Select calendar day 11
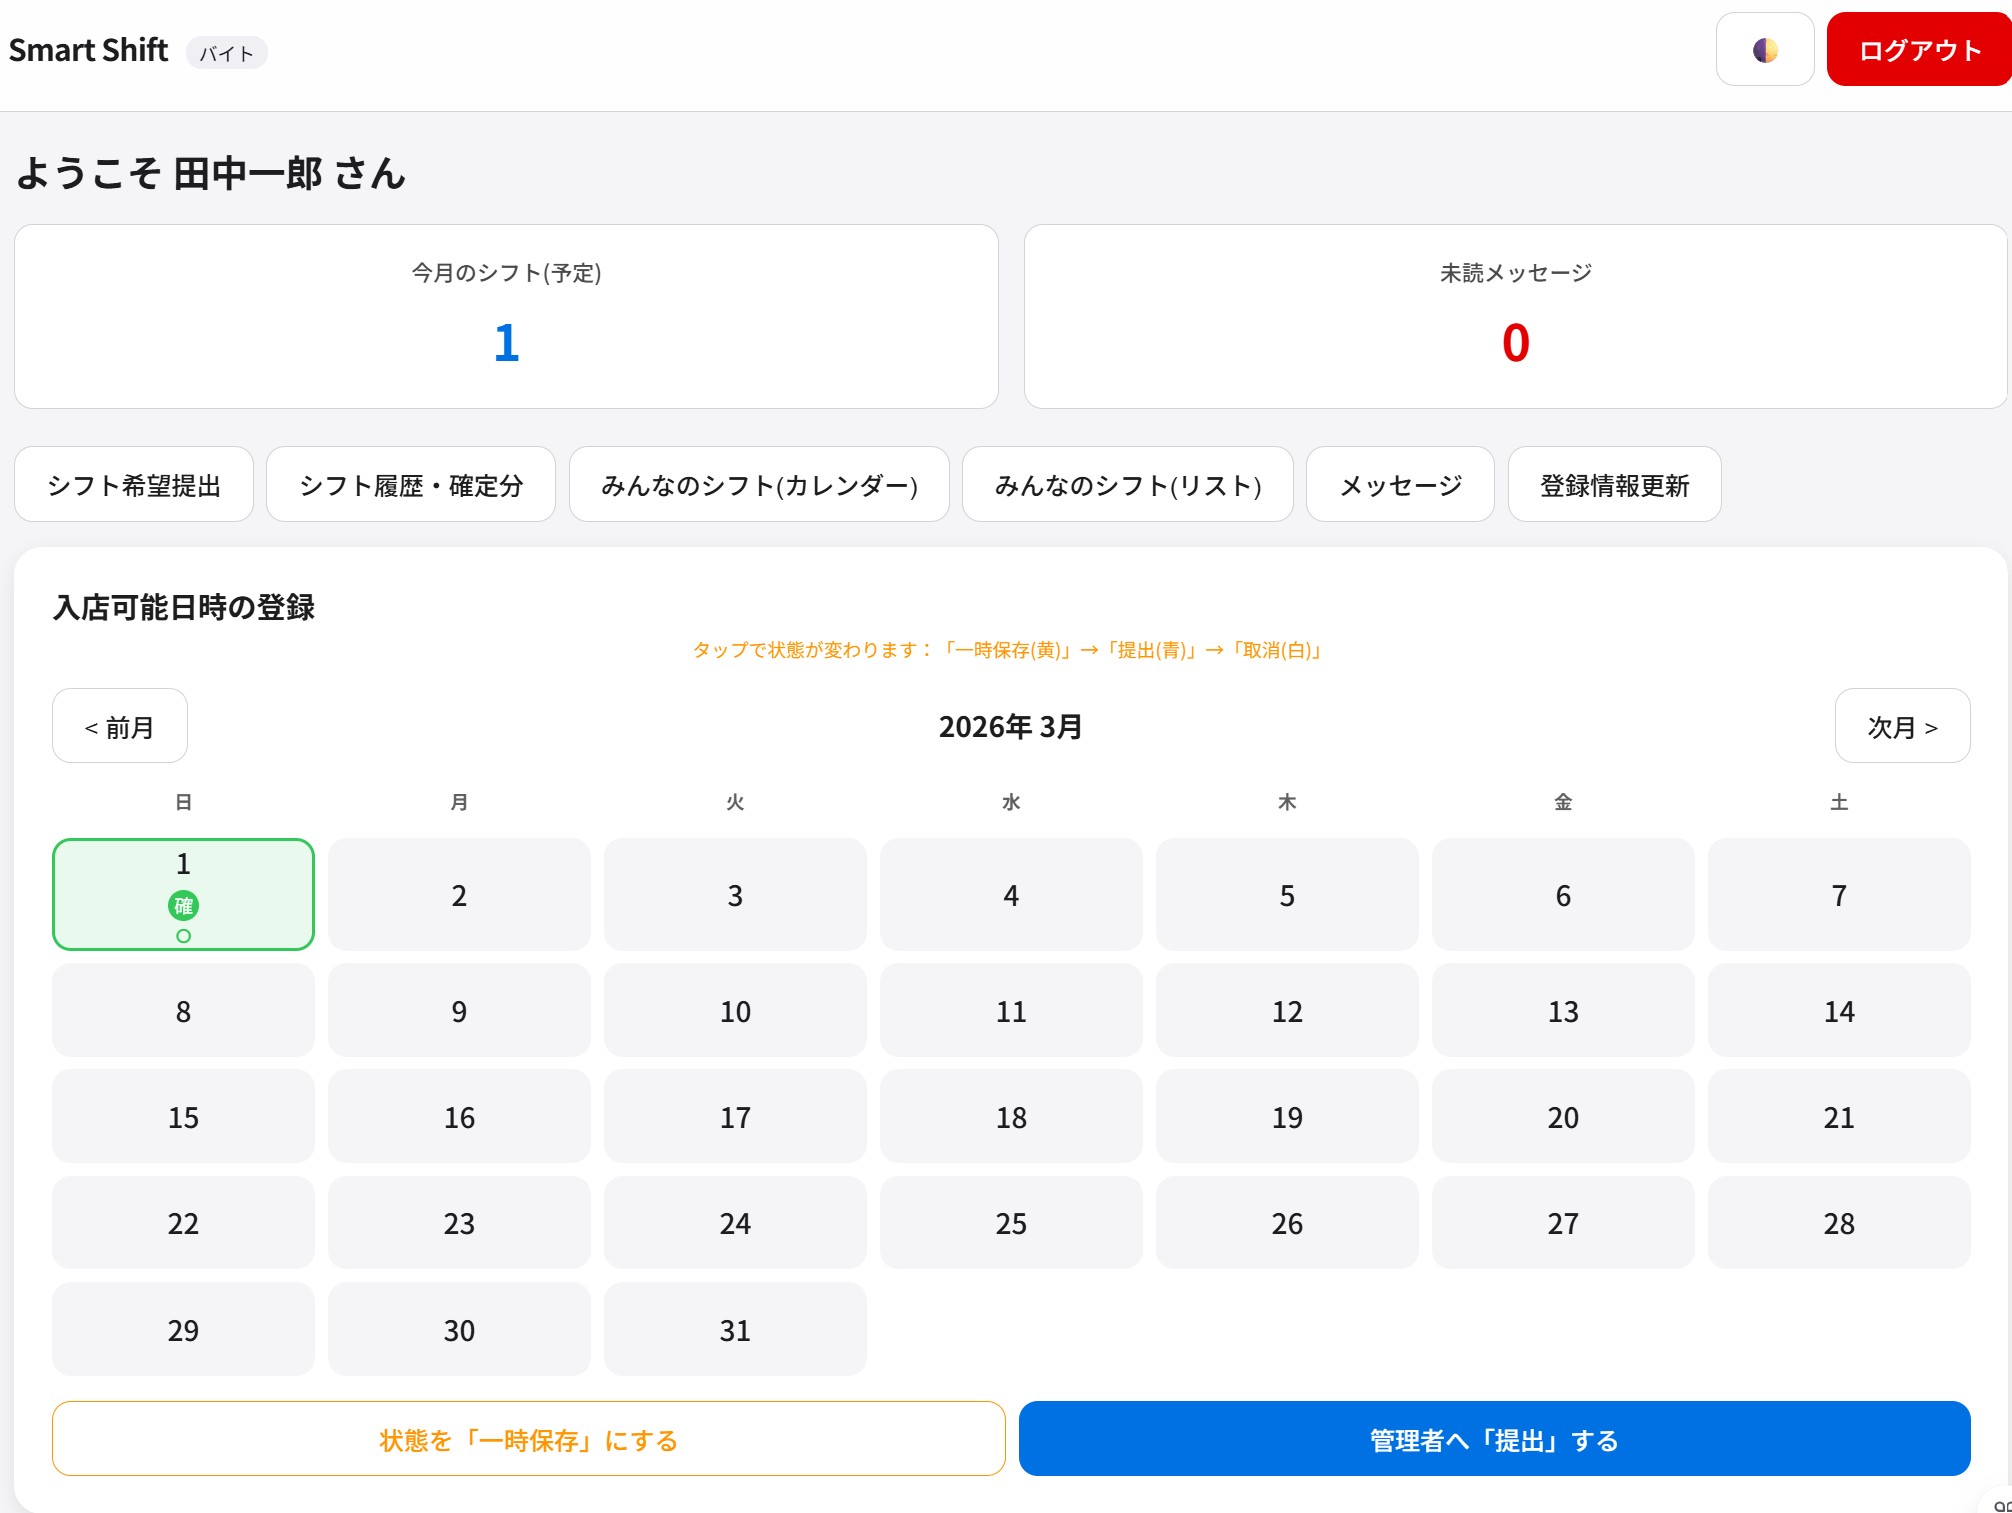2012x1513 pixels. [x=1011, y=1010]
